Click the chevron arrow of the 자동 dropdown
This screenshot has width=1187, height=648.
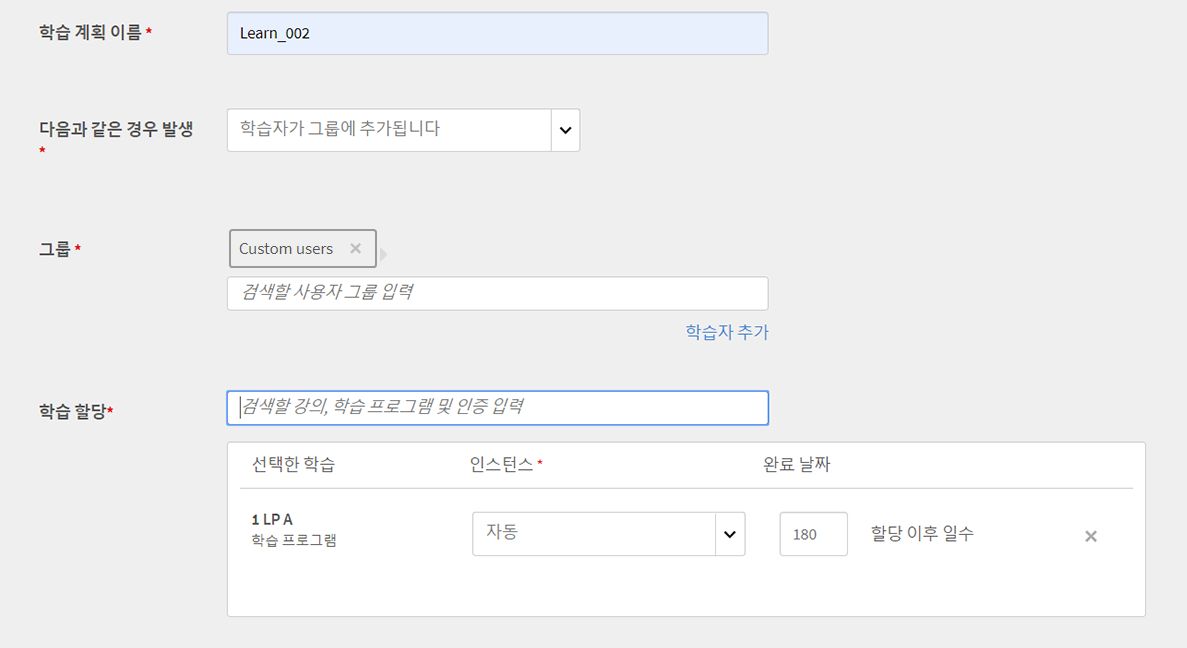click(730, 534)
